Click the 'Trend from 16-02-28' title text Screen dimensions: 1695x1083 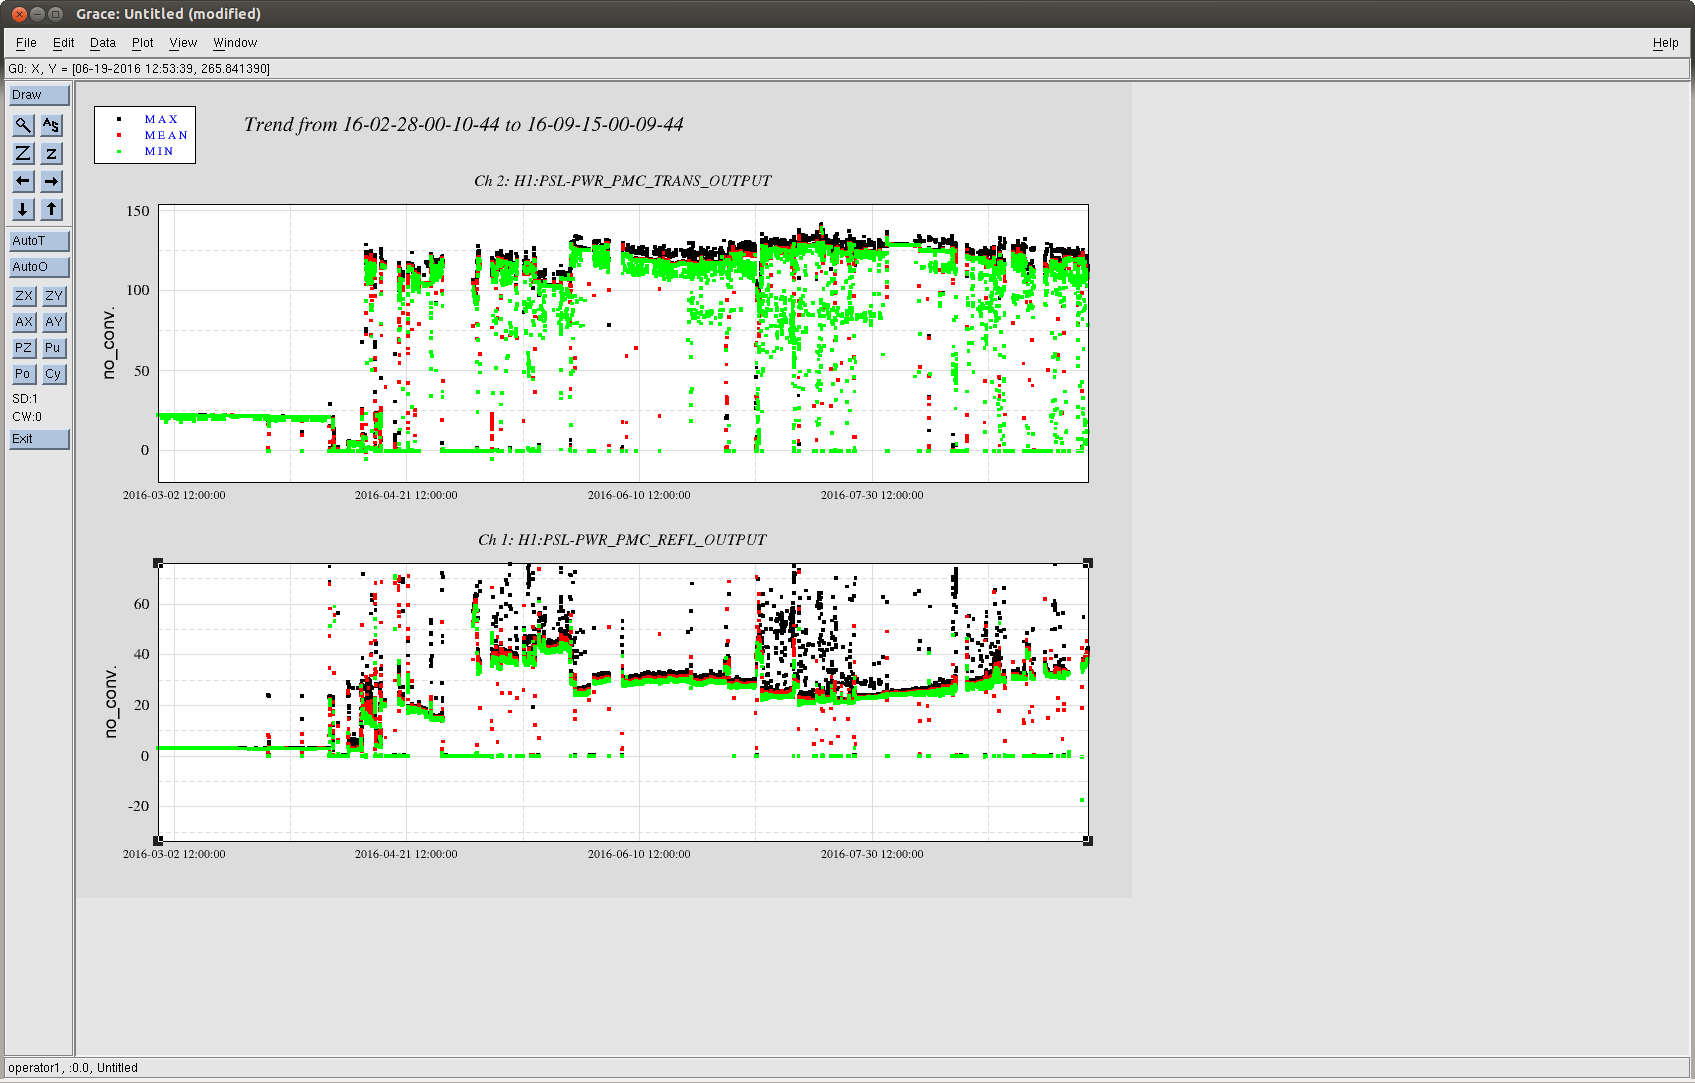click(463, 124)
